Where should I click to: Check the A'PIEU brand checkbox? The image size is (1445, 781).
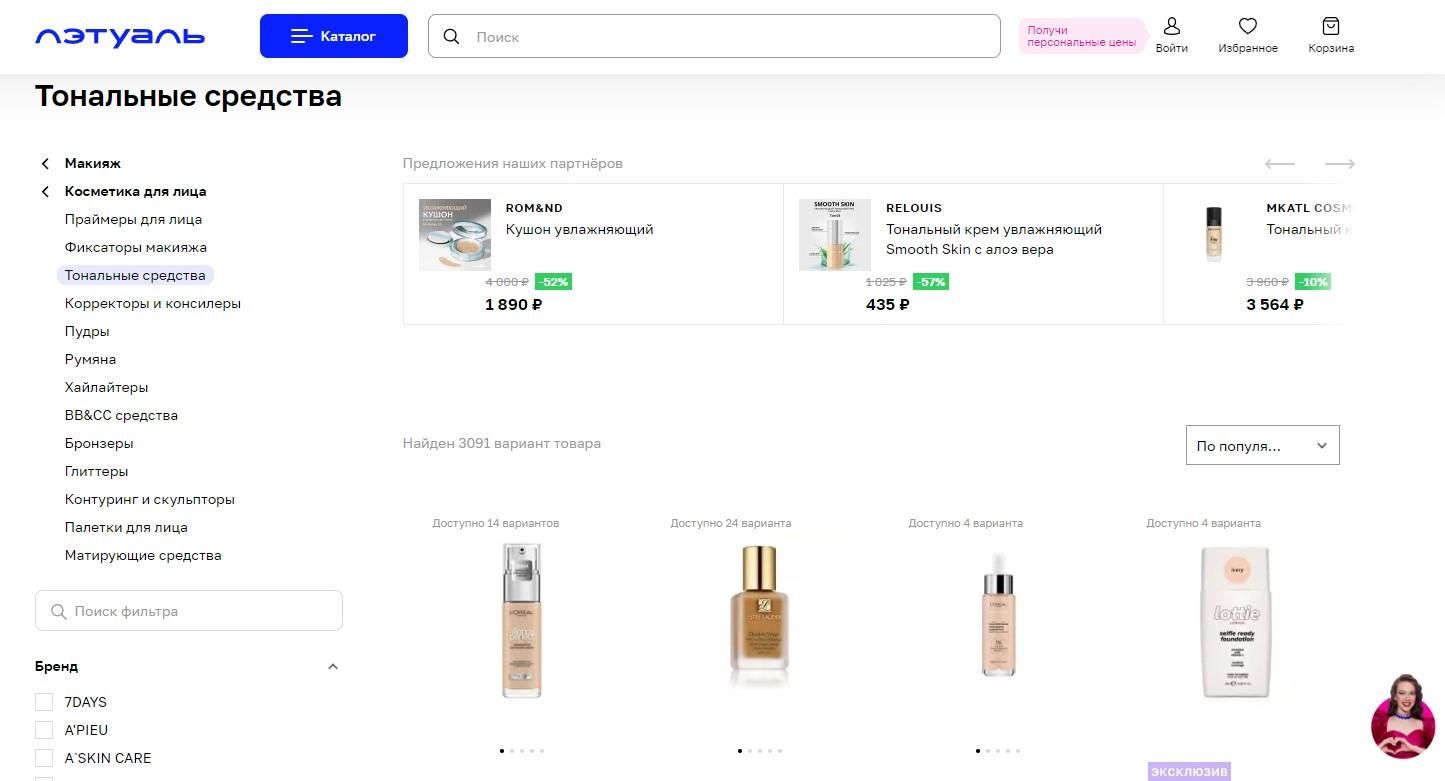[44, 730]
